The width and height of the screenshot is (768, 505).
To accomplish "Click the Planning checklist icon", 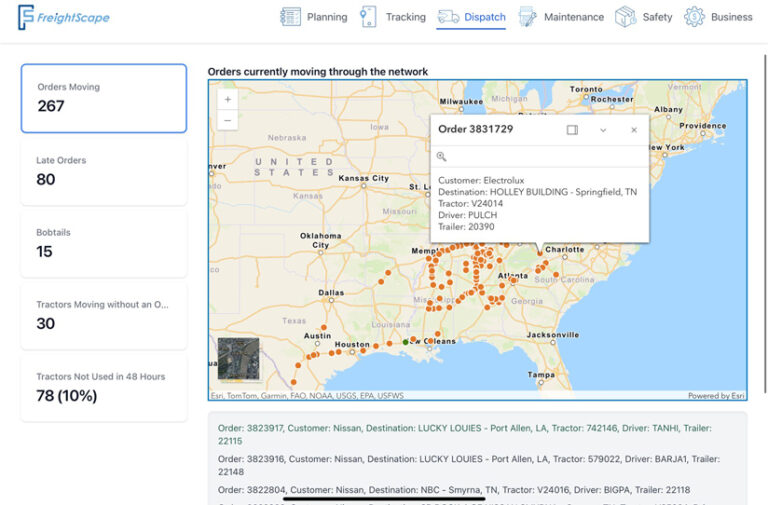I will pos(290,17).
